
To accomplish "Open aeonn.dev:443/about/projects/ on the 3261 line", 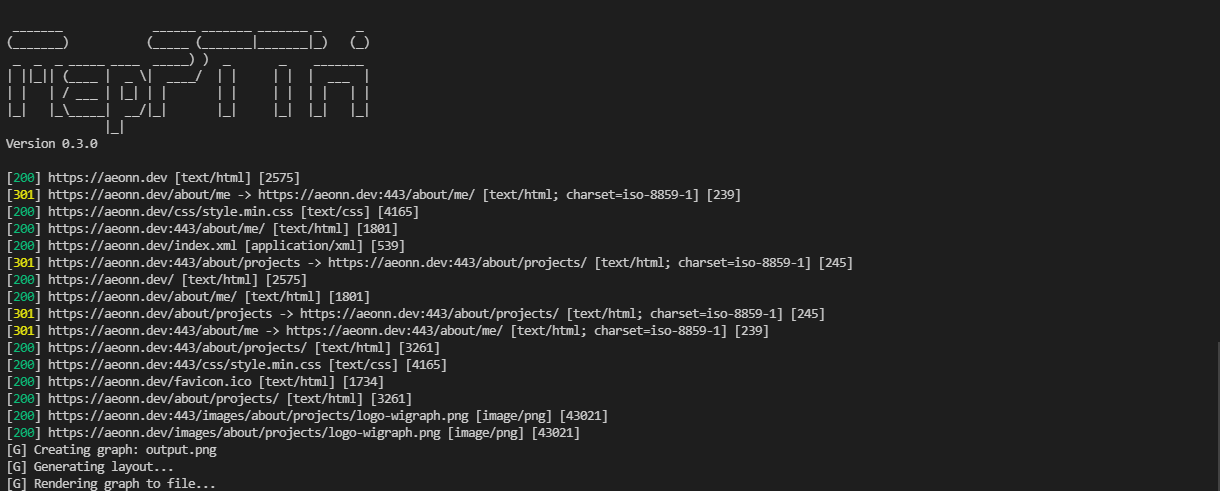I will pyautogui.click(x=178, y=348).
